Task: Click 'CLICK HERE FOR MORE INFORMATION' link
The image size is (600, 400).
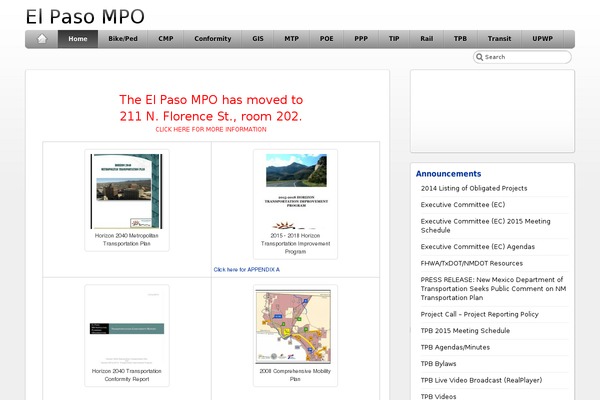Action: pos(211,129)
